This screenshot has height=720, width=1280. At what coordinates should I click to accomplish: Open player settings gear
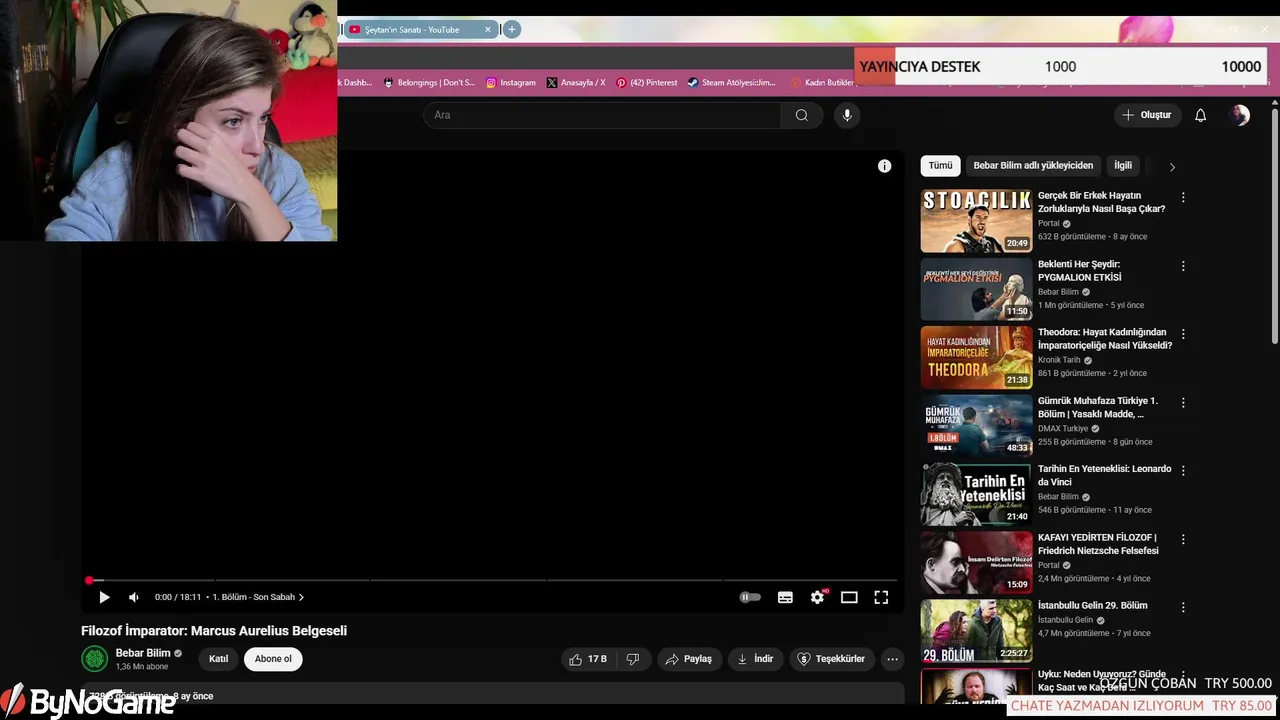[818, 597]
